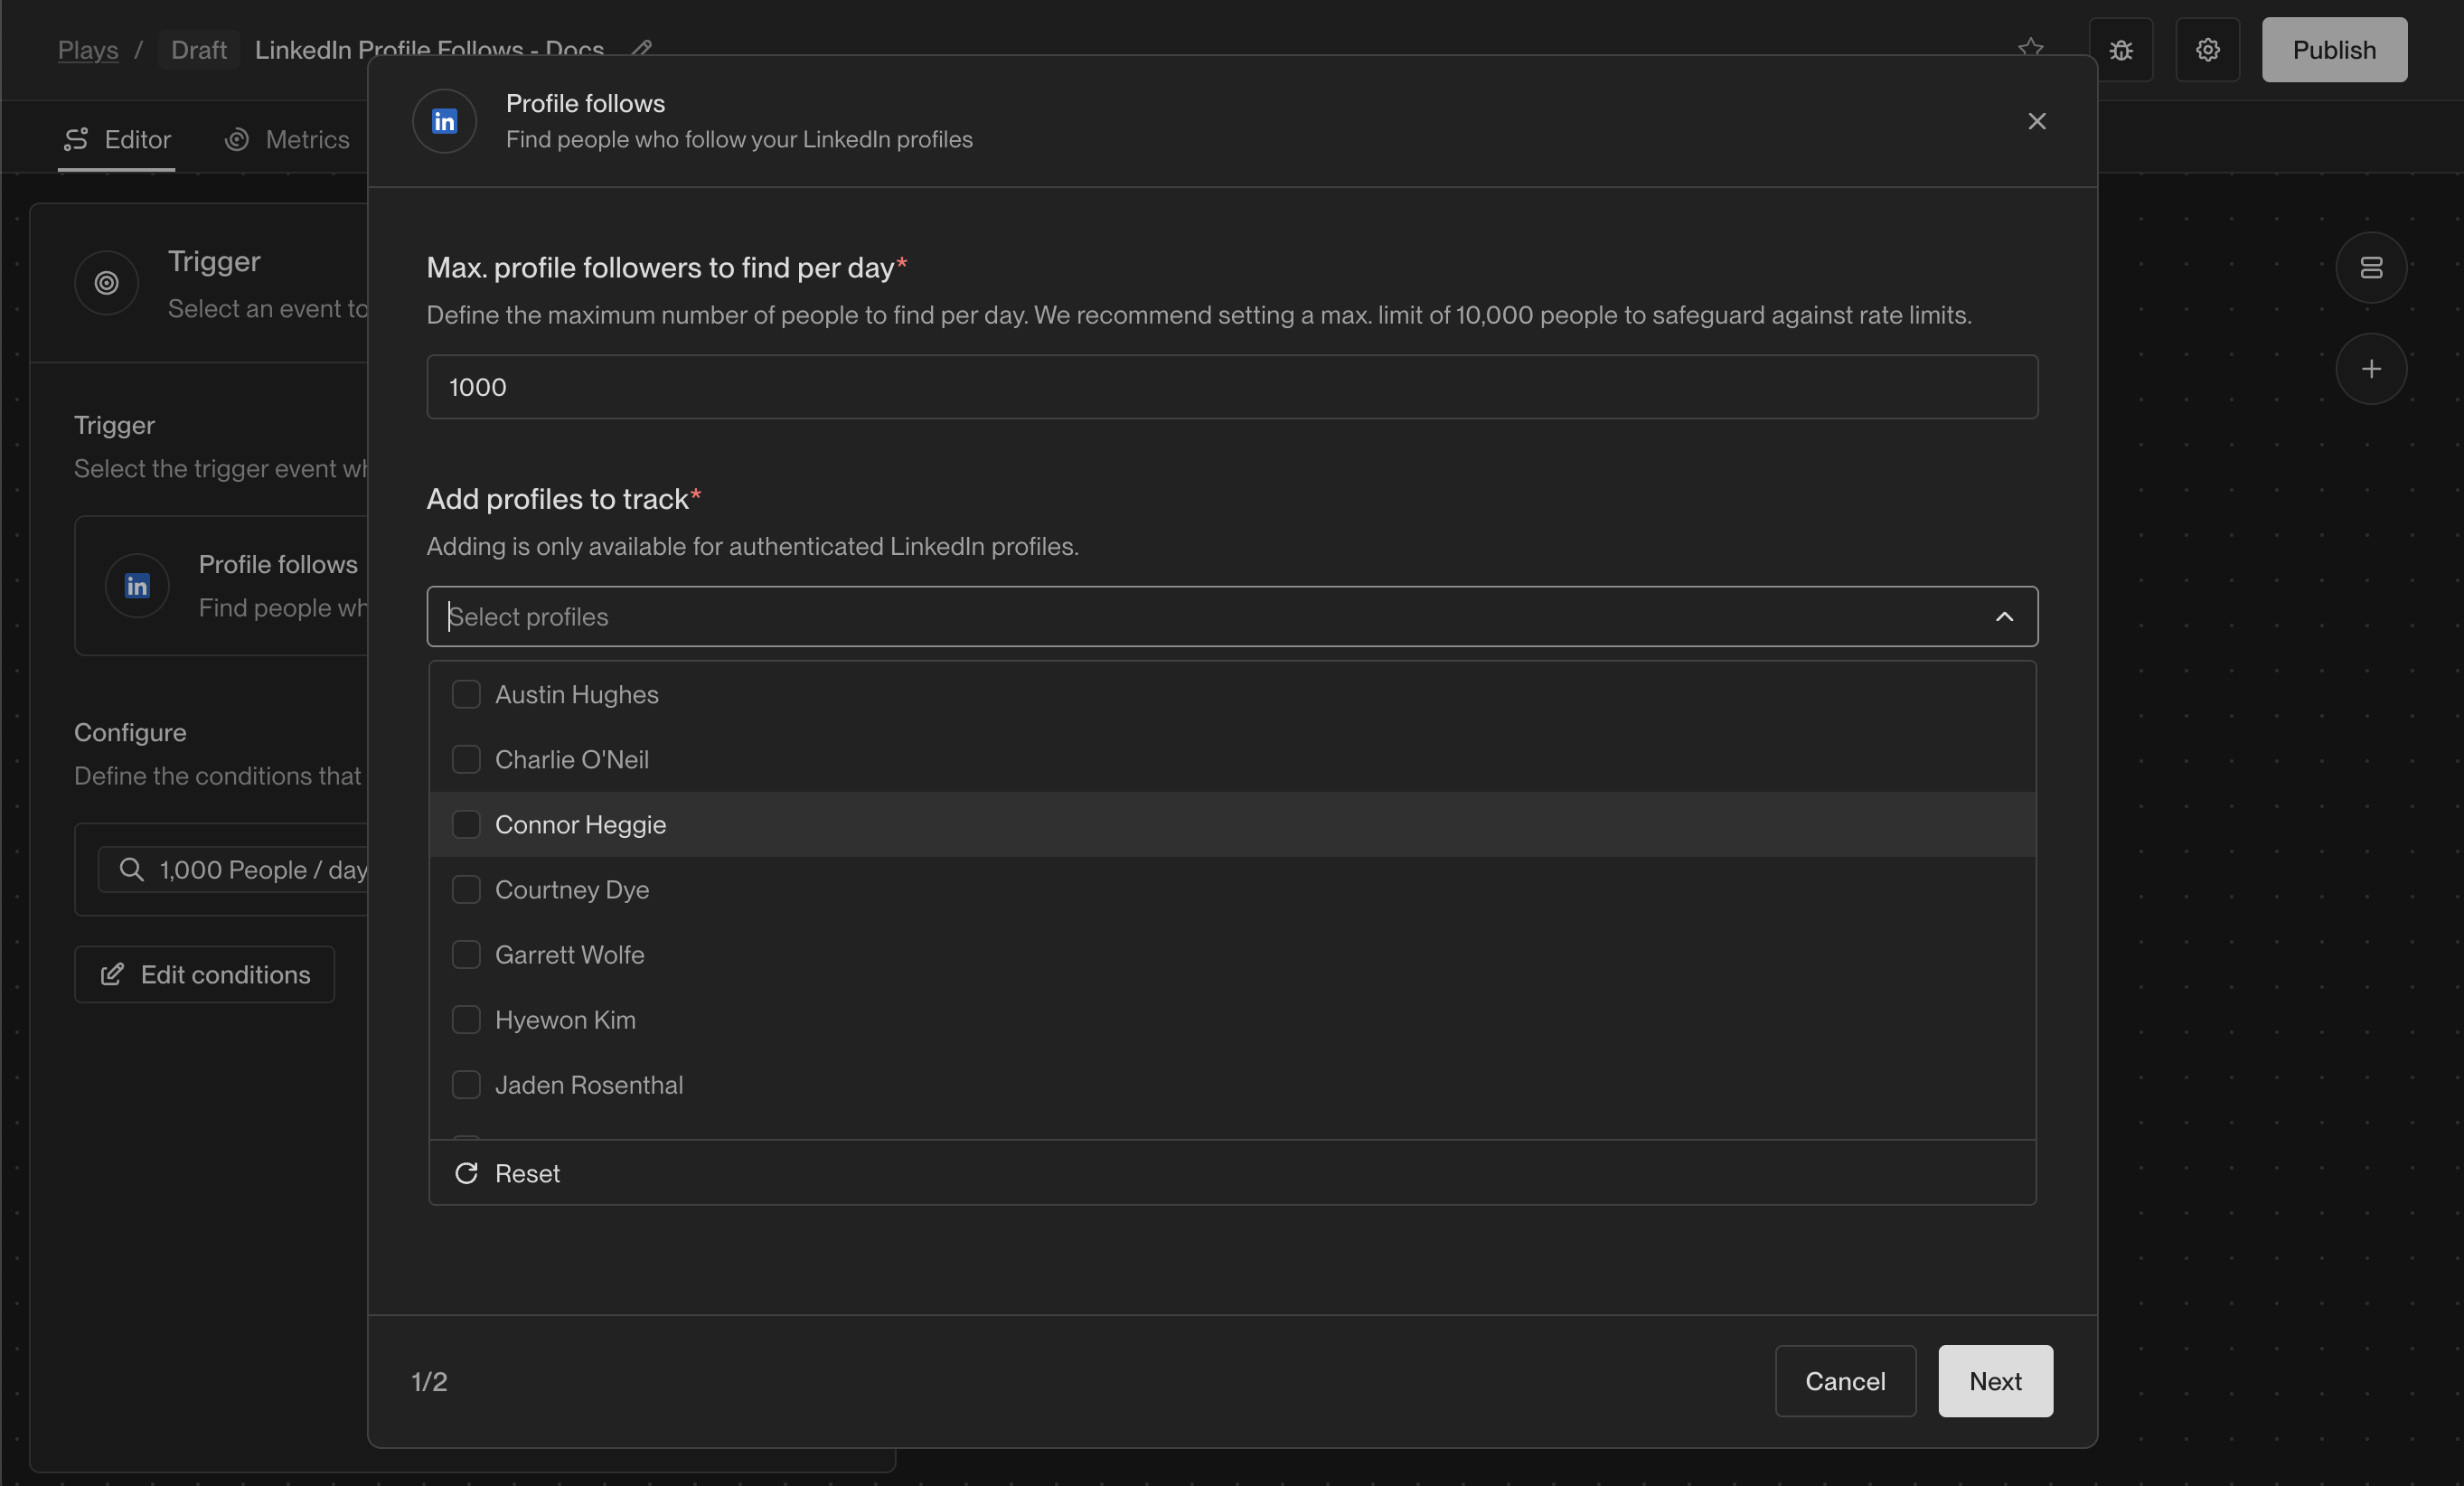This screenshot has width=2464, height=1486.
Task: Click the Cancel button
Action: pyautogui.click(x=1844, y=1381)
